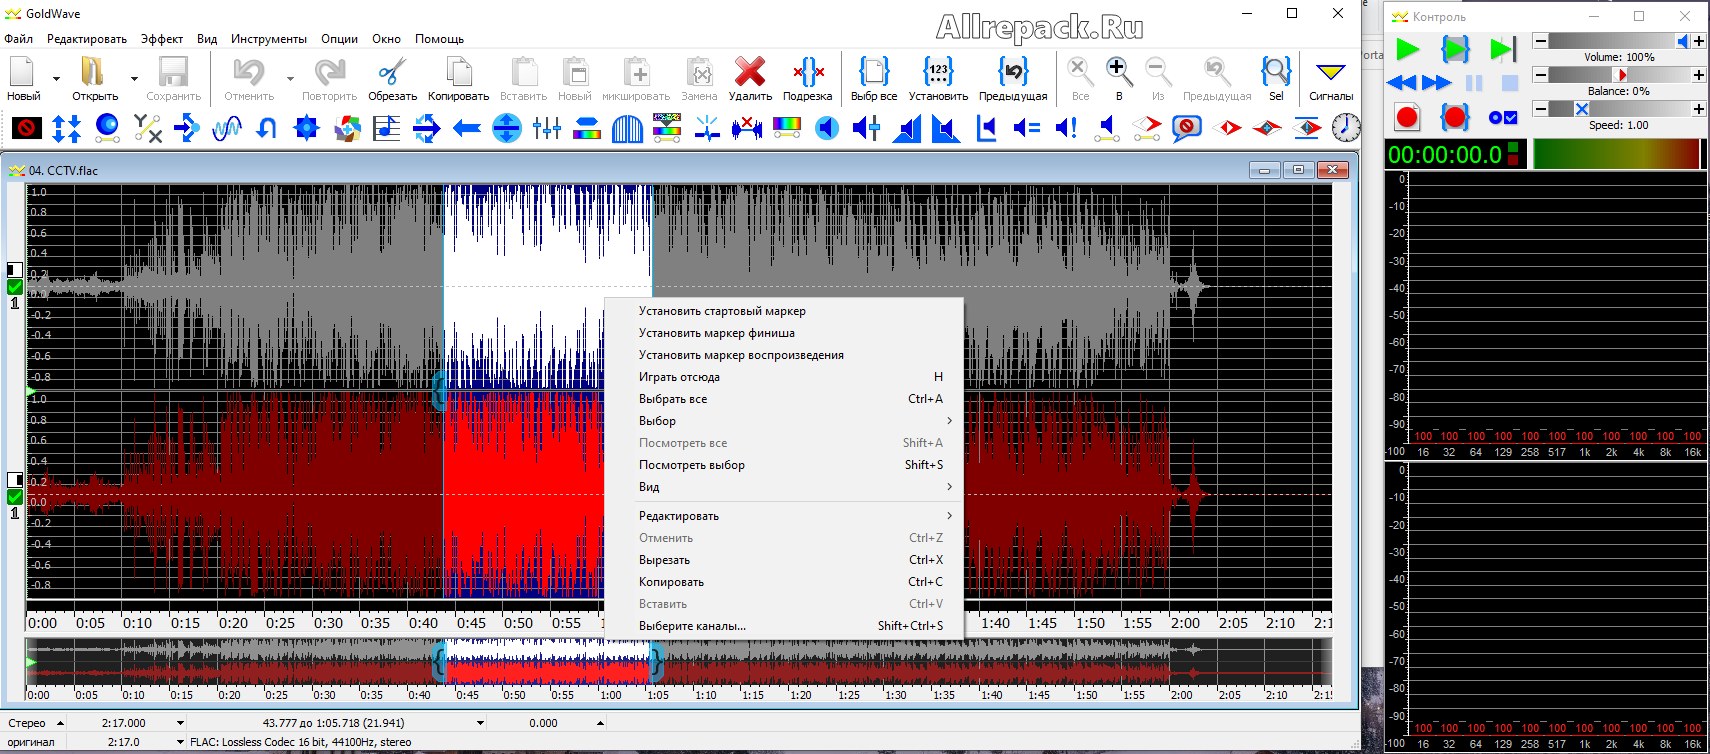
Task: Click Выбрать все in context menu
Action: point(673,399)
